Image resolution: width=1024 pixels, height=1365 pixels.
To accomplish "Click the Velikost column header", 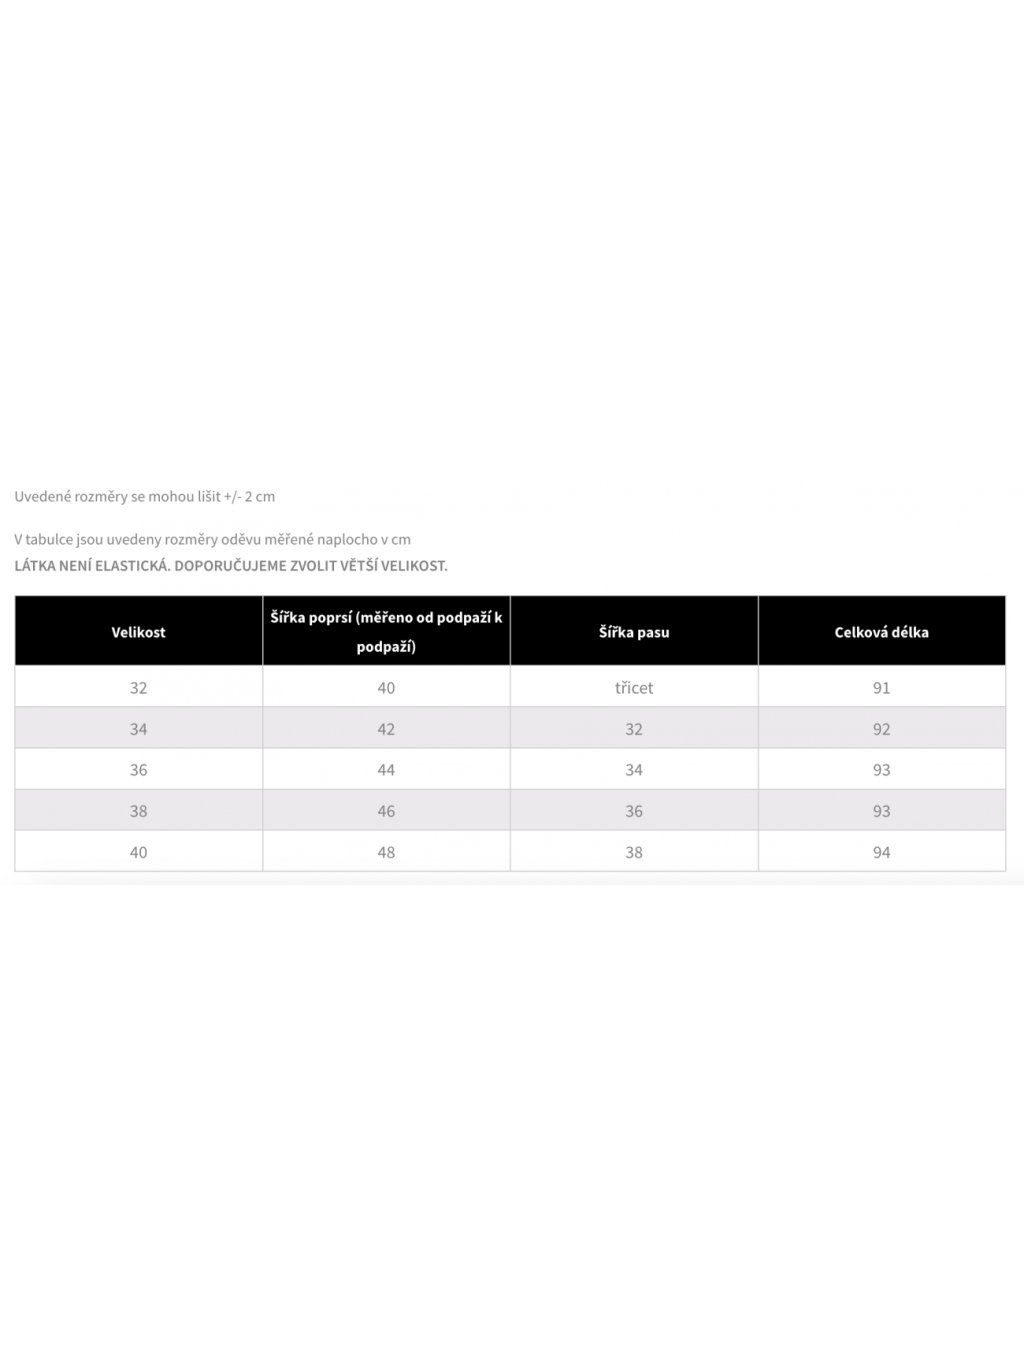I will click(x=139, y=632).
